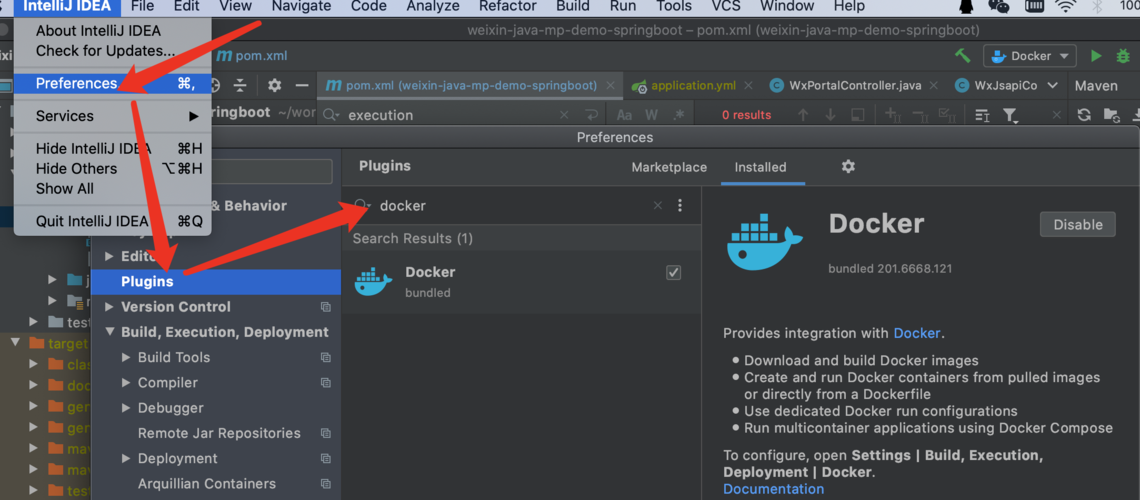Run the Docker configuration with the green play icon
1140x500 pixels.
click(x=1096, y=56)
